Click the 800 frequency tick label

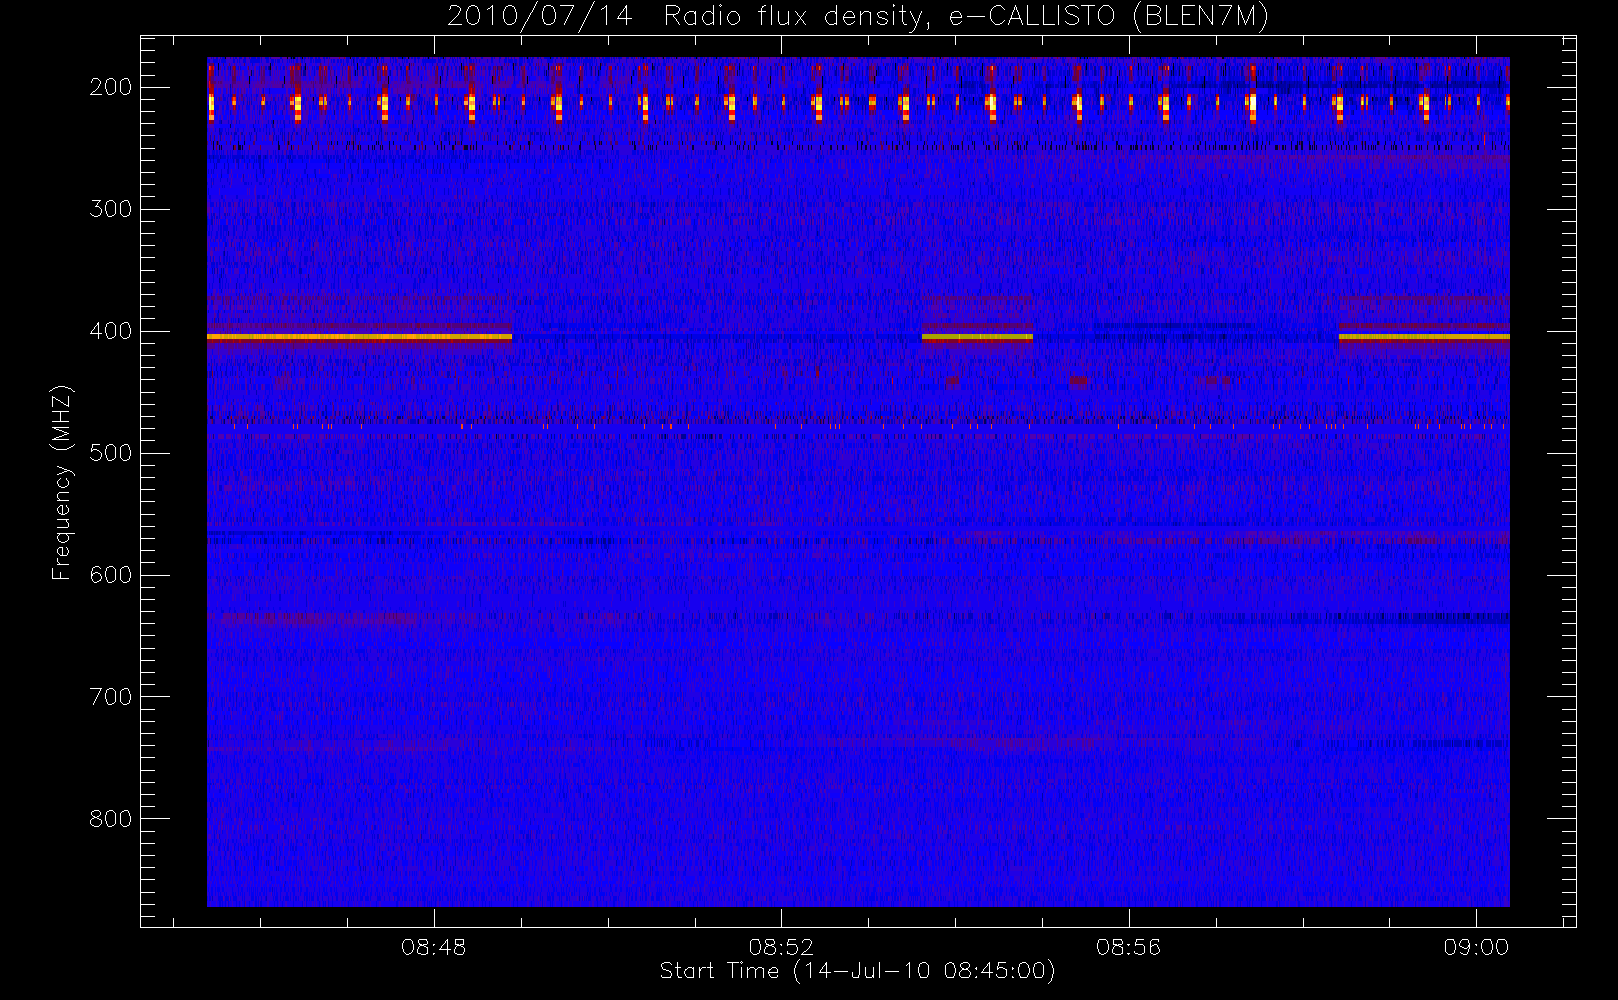(x=111, y=819)
